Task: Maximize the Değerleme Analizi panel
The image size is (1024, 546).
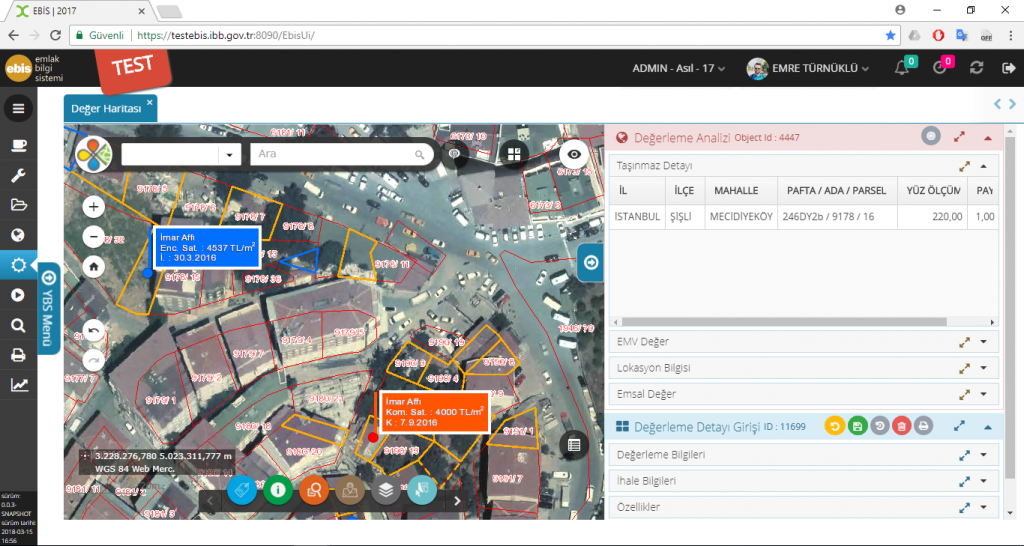Action: point(959,137)
